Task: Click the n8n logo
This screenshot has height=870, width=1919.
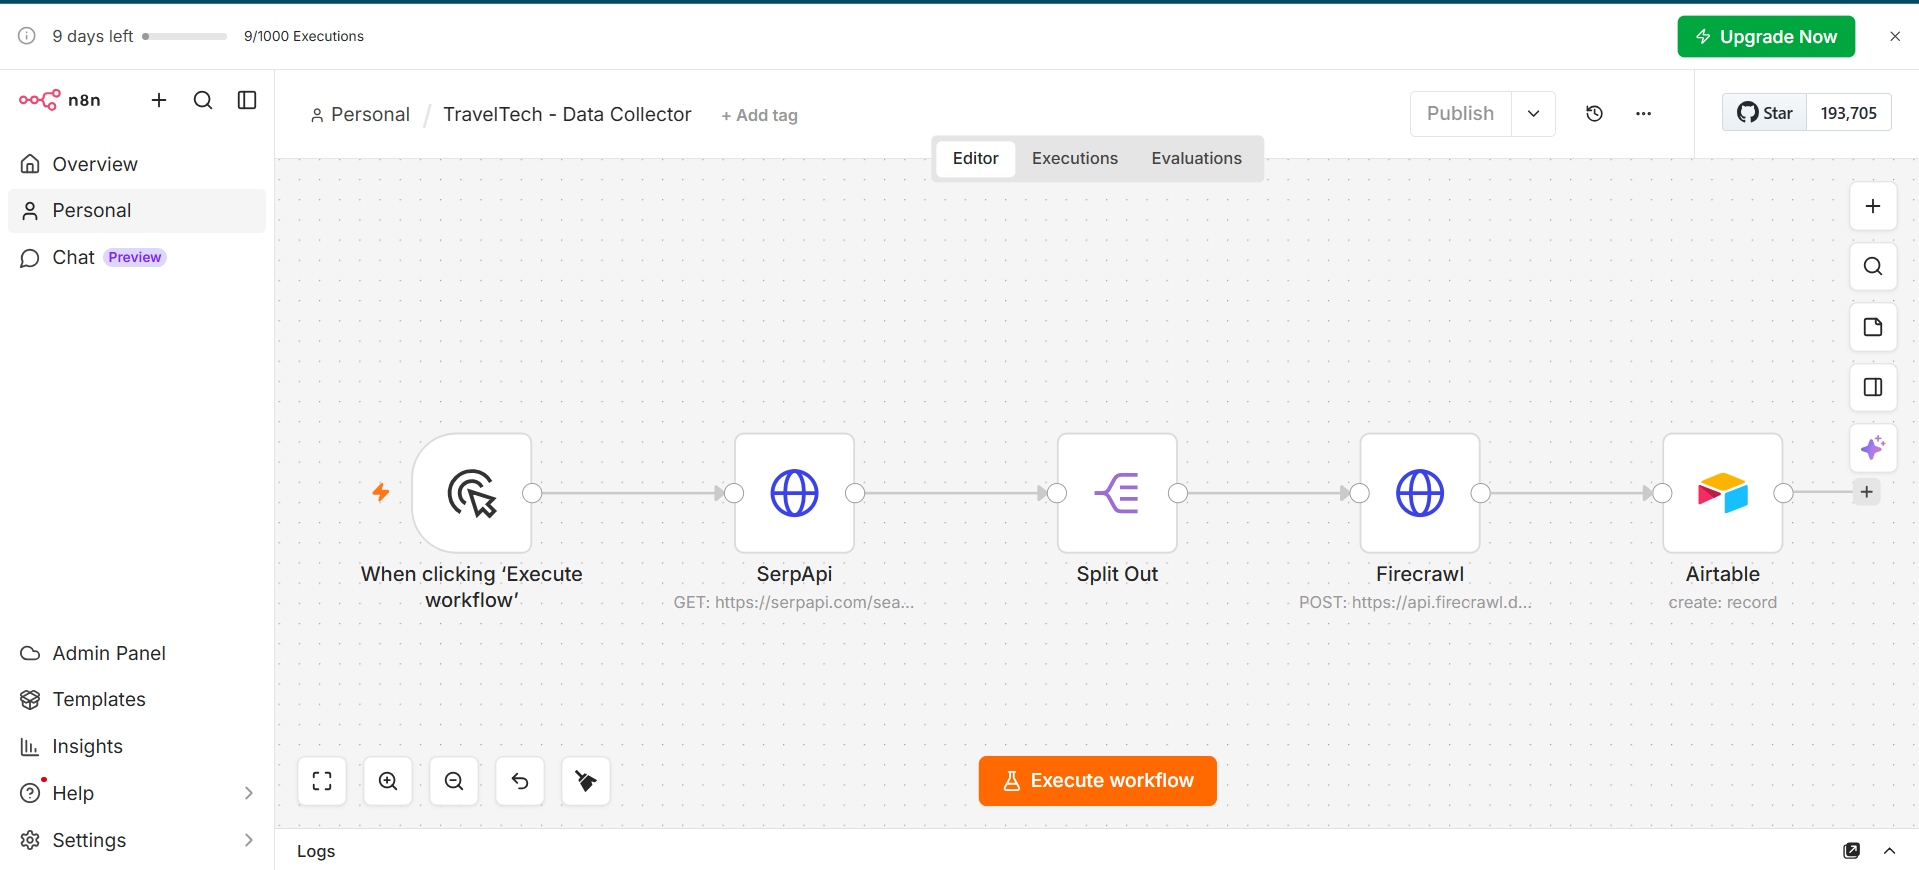Action: tap(60, 100)
